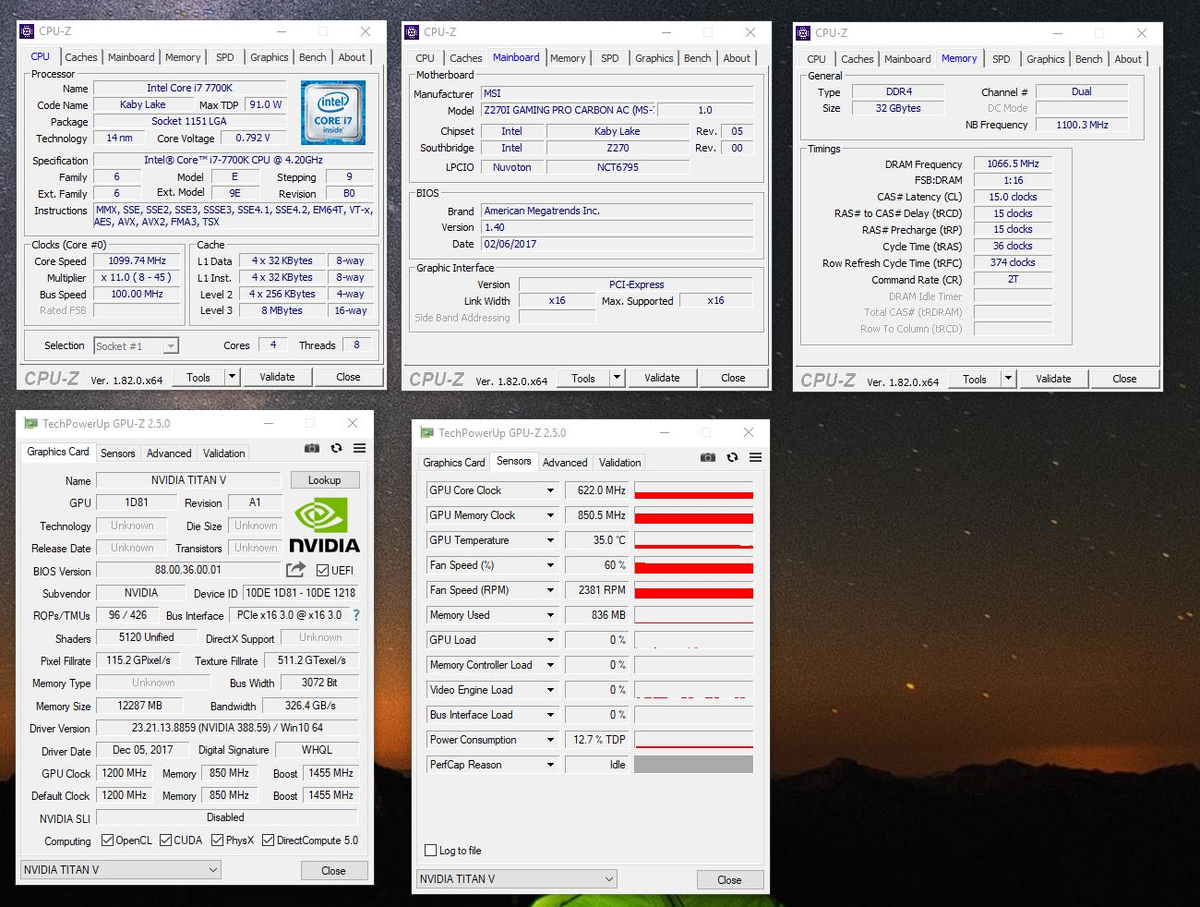Toggle the CUDA checkbox
Viewport: 1200px width, 907px height.
pos(166,840)
